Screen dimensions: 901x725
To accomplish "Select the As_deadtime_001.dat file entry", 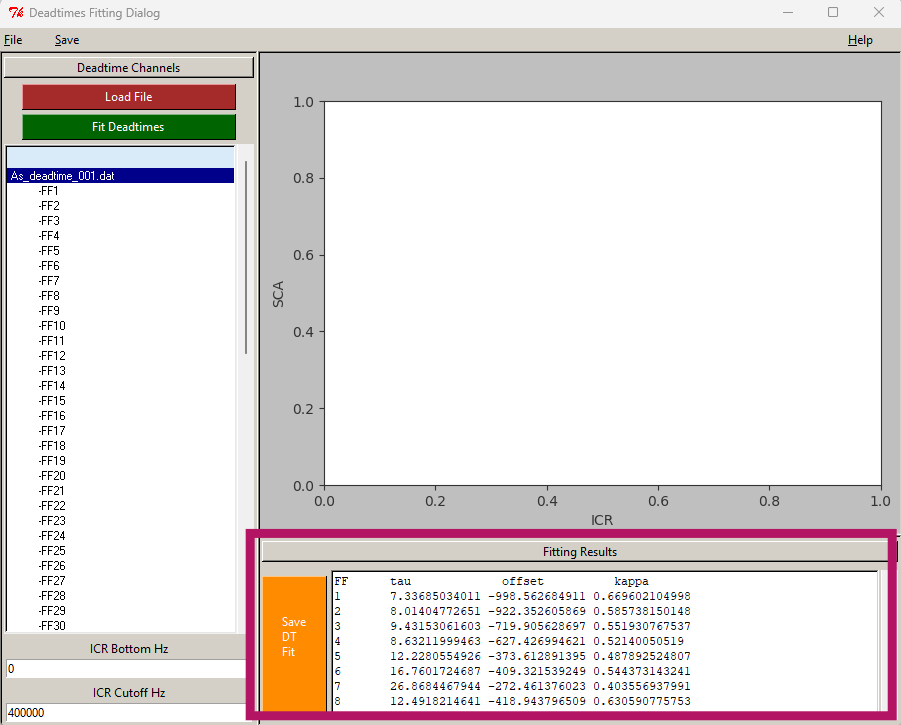I will tap(62, 176).
